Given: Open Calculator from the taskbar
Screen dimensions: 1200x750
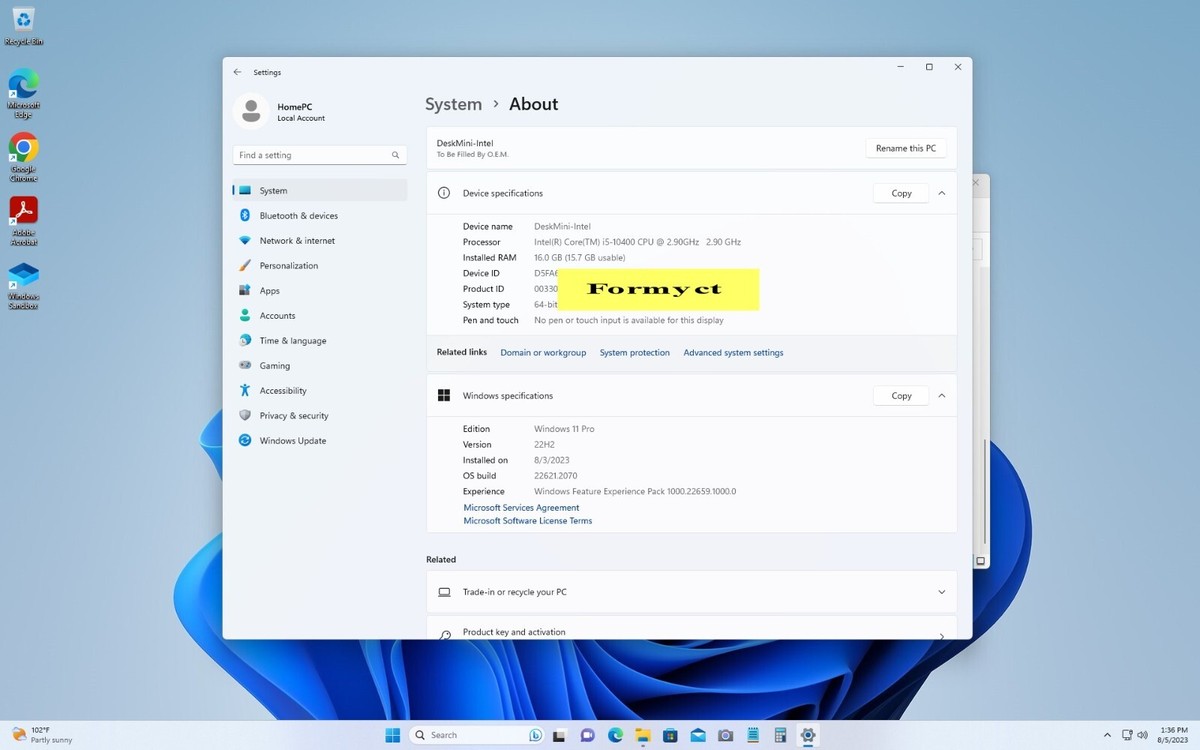Looking at the screenshot, I should pyautogui.click(x=781, y=735).
